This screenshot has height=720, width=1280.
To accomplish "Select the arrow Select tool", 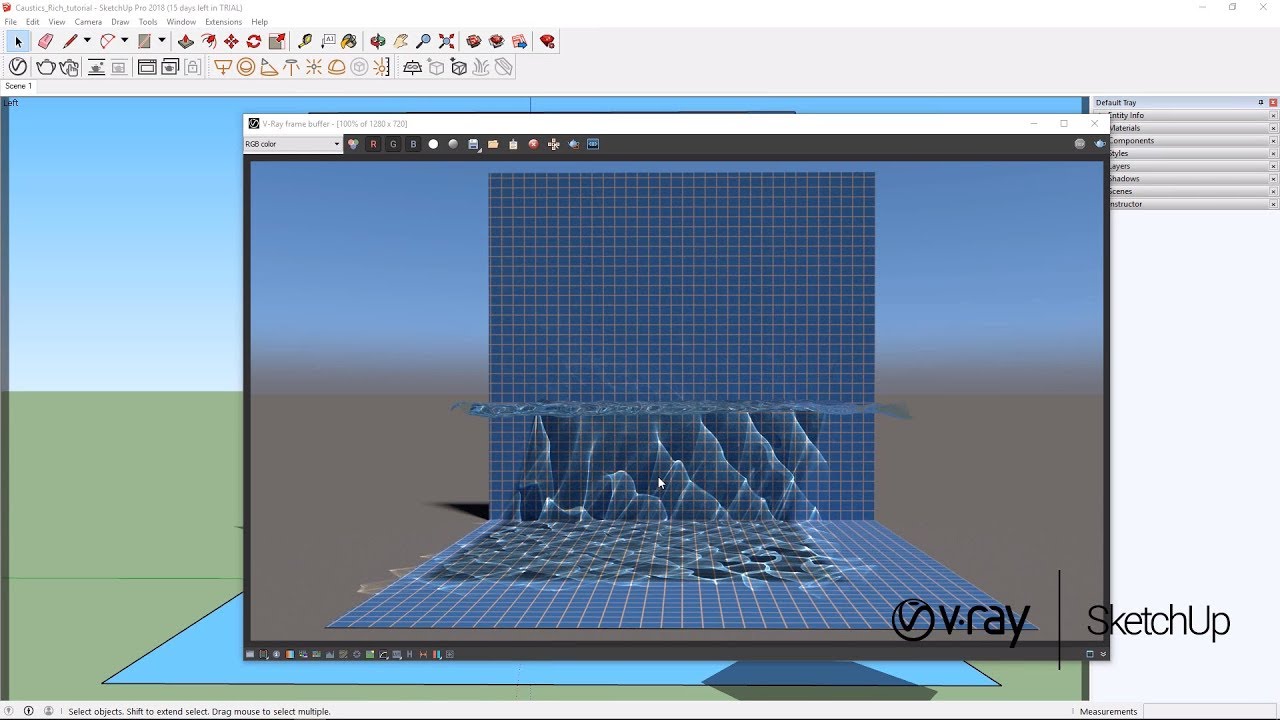I will (18, 41).
